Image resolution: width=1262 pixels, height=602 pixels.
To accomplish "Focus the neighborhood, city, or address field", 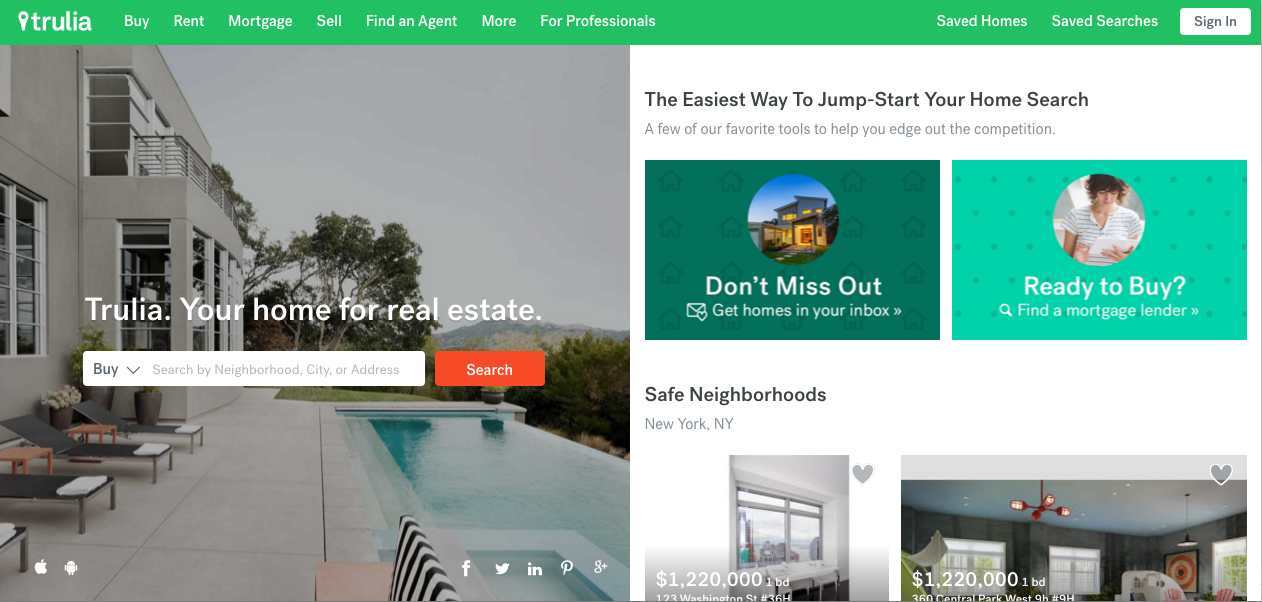I will tap(285, 369).
